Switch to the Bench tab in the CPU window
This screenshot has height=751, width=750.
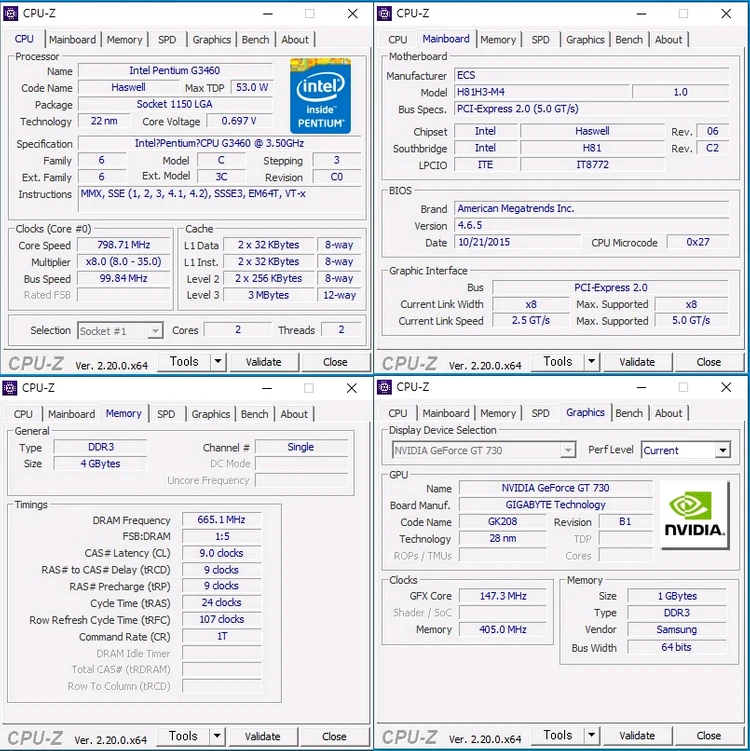click(255, 39)
